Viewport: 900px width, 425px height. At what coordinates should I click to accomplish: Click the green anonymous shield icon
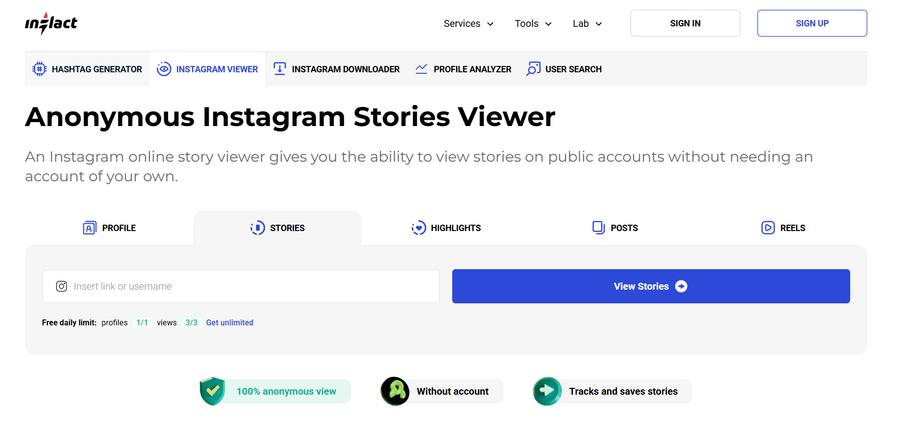tap(213, 391)
